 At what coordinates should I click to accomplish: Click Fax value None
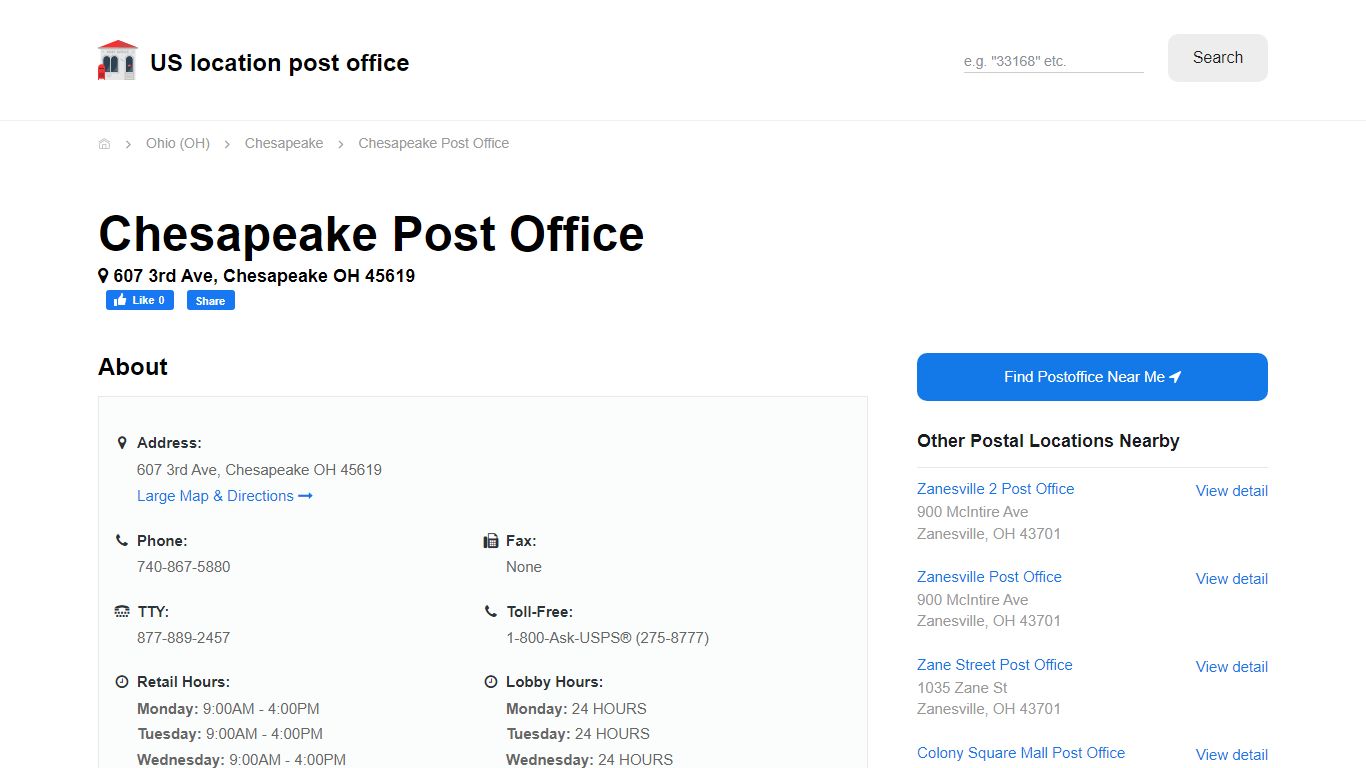pos(524,567)
